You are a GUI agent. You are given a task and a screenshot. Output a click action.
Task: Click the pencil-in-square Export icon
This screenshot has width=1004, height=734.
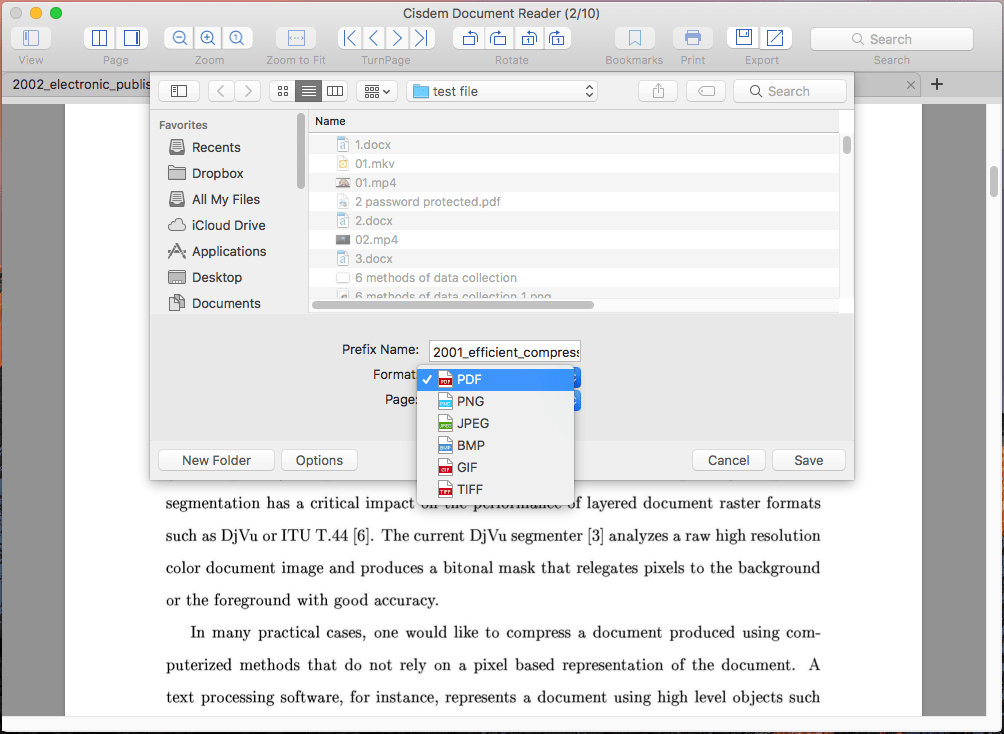tap(775, 38)
